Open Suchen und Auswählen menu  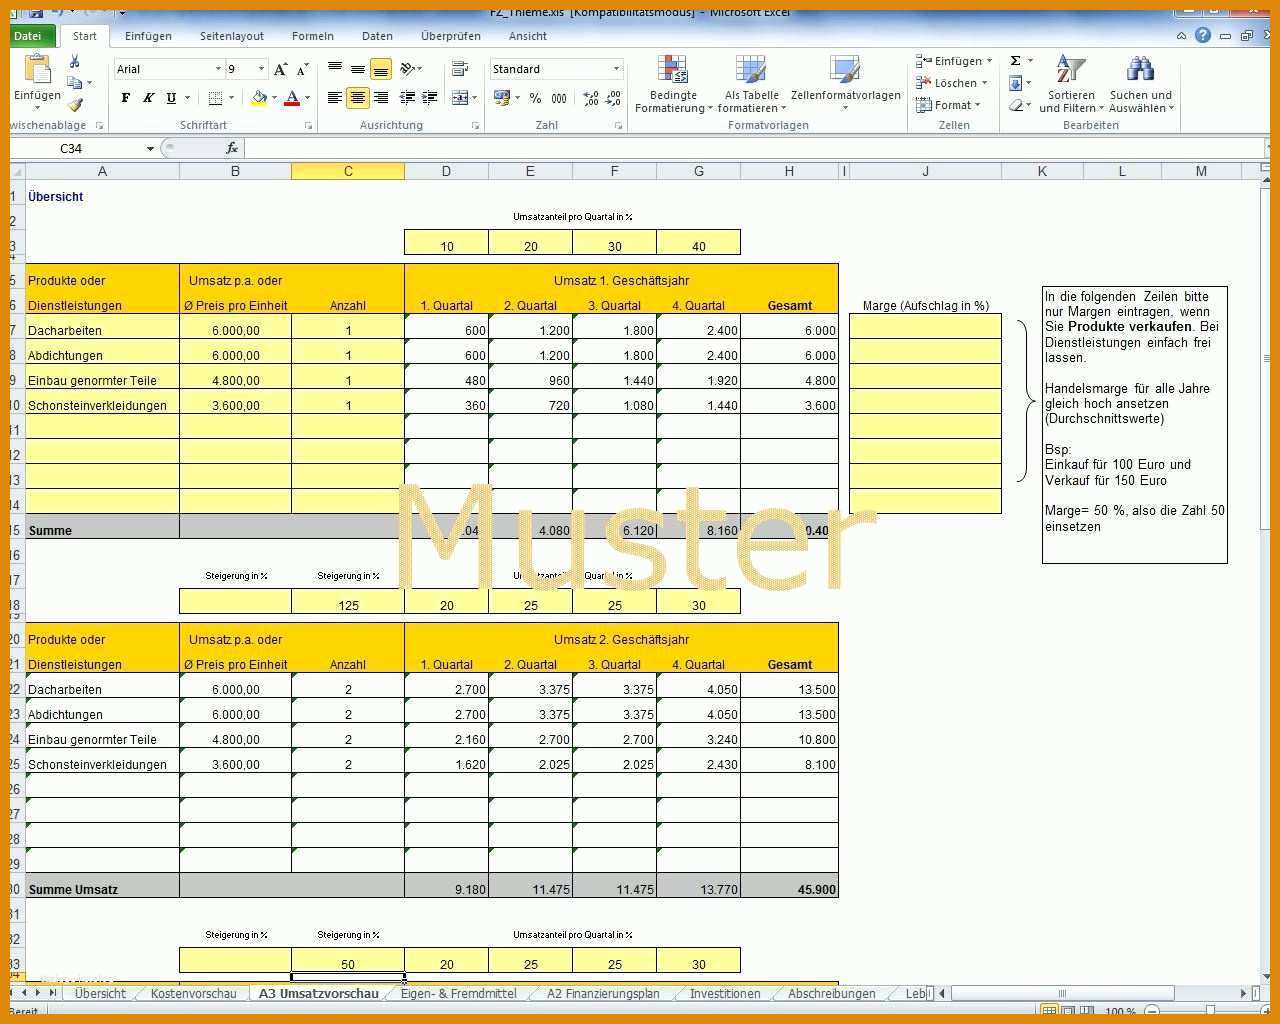click(1140, 84)
